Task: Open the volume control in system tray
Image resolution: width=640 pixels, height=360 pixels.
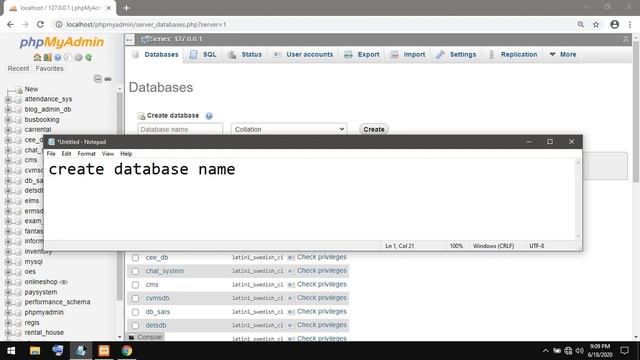Action: pyautogui.click(x=580, y=351)
